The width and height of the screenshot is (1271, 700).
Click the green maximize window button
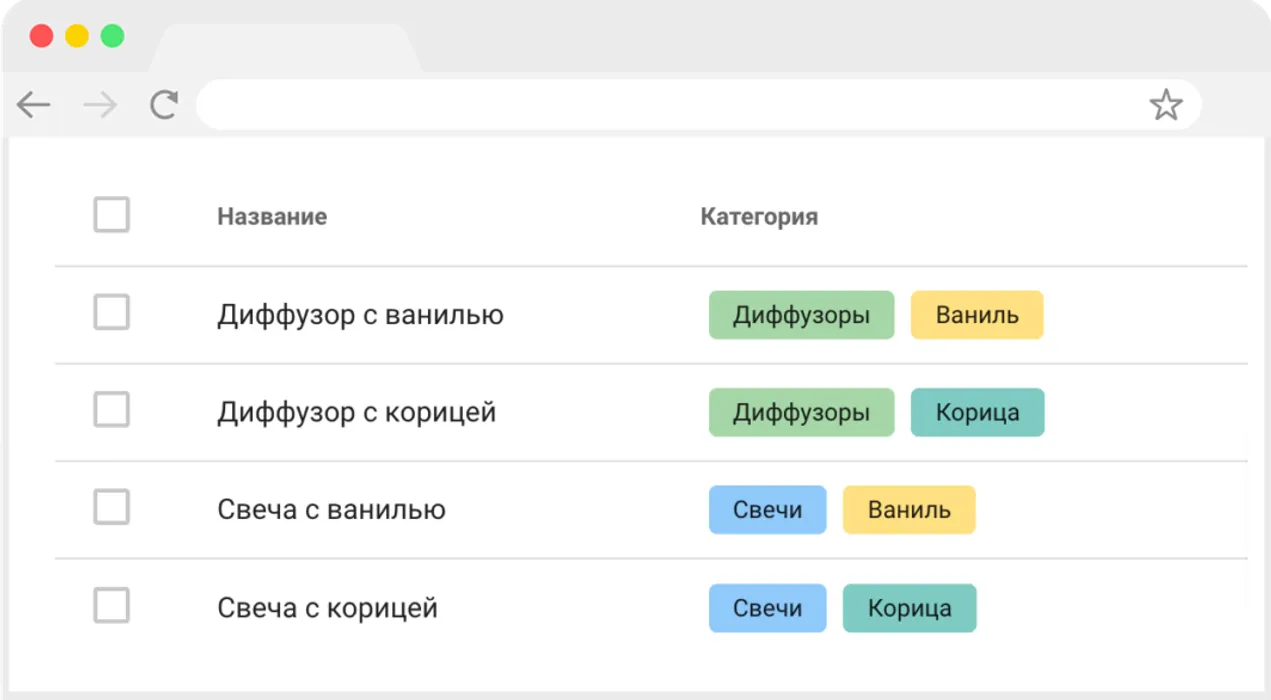click(113, 37)
